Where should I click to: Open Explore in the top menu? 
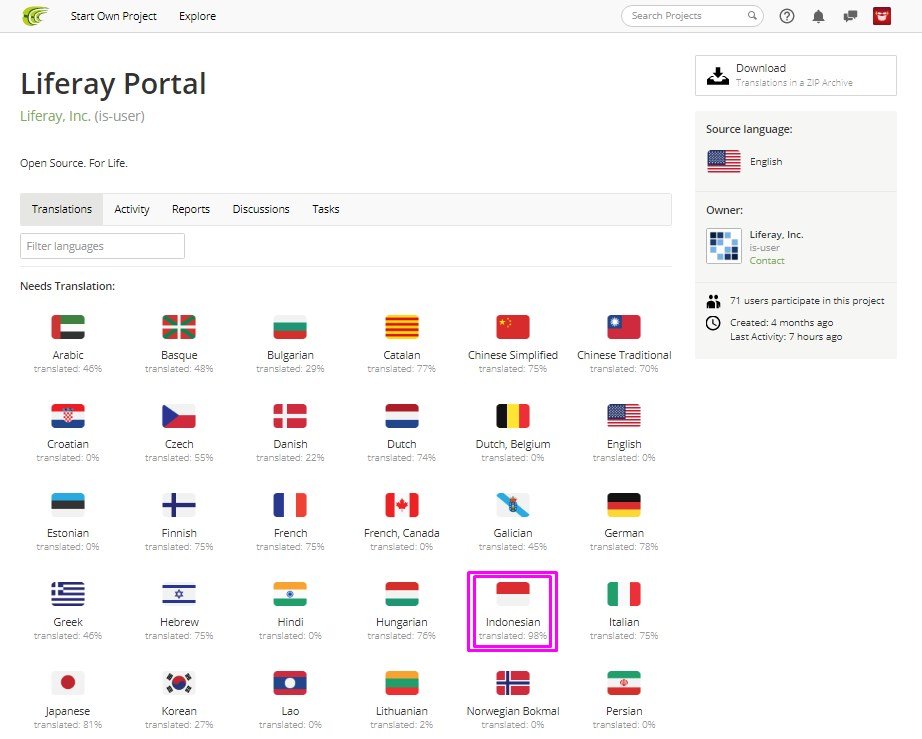[x=198, y=16]
